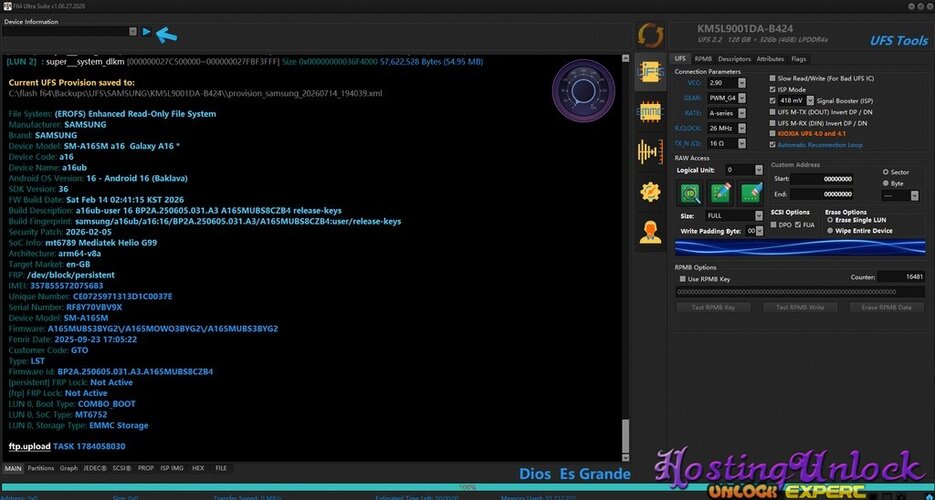The width and height of the screenshot is (935, 500).
Task: Click the log scrollbar down arrow
Action: 625,458
